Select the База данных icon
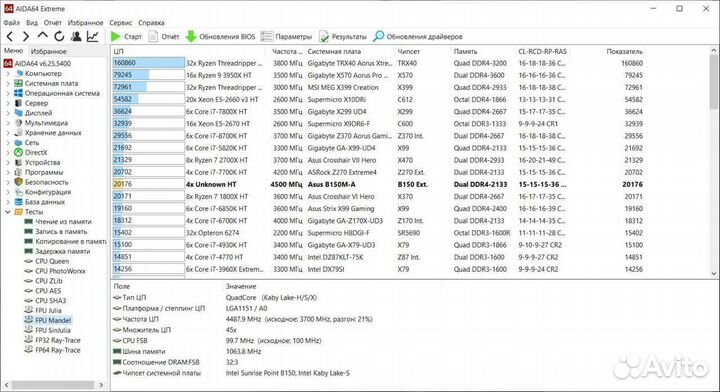 click(x=18, y=202)
